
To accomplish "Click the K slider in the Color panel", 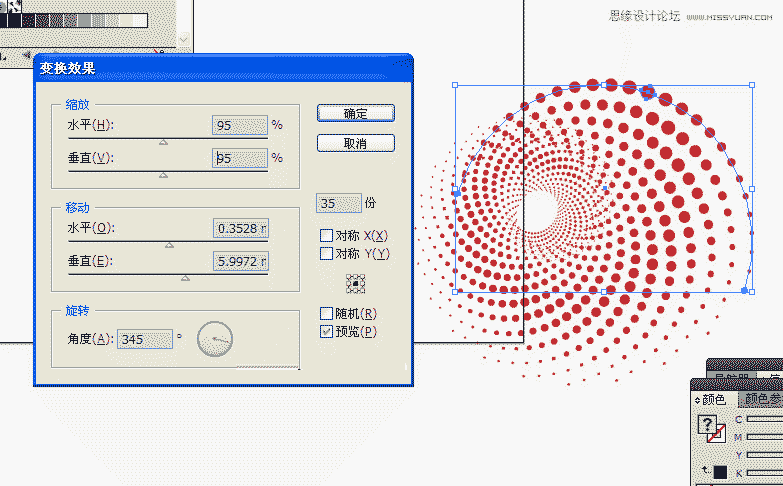I will [765, 473].
